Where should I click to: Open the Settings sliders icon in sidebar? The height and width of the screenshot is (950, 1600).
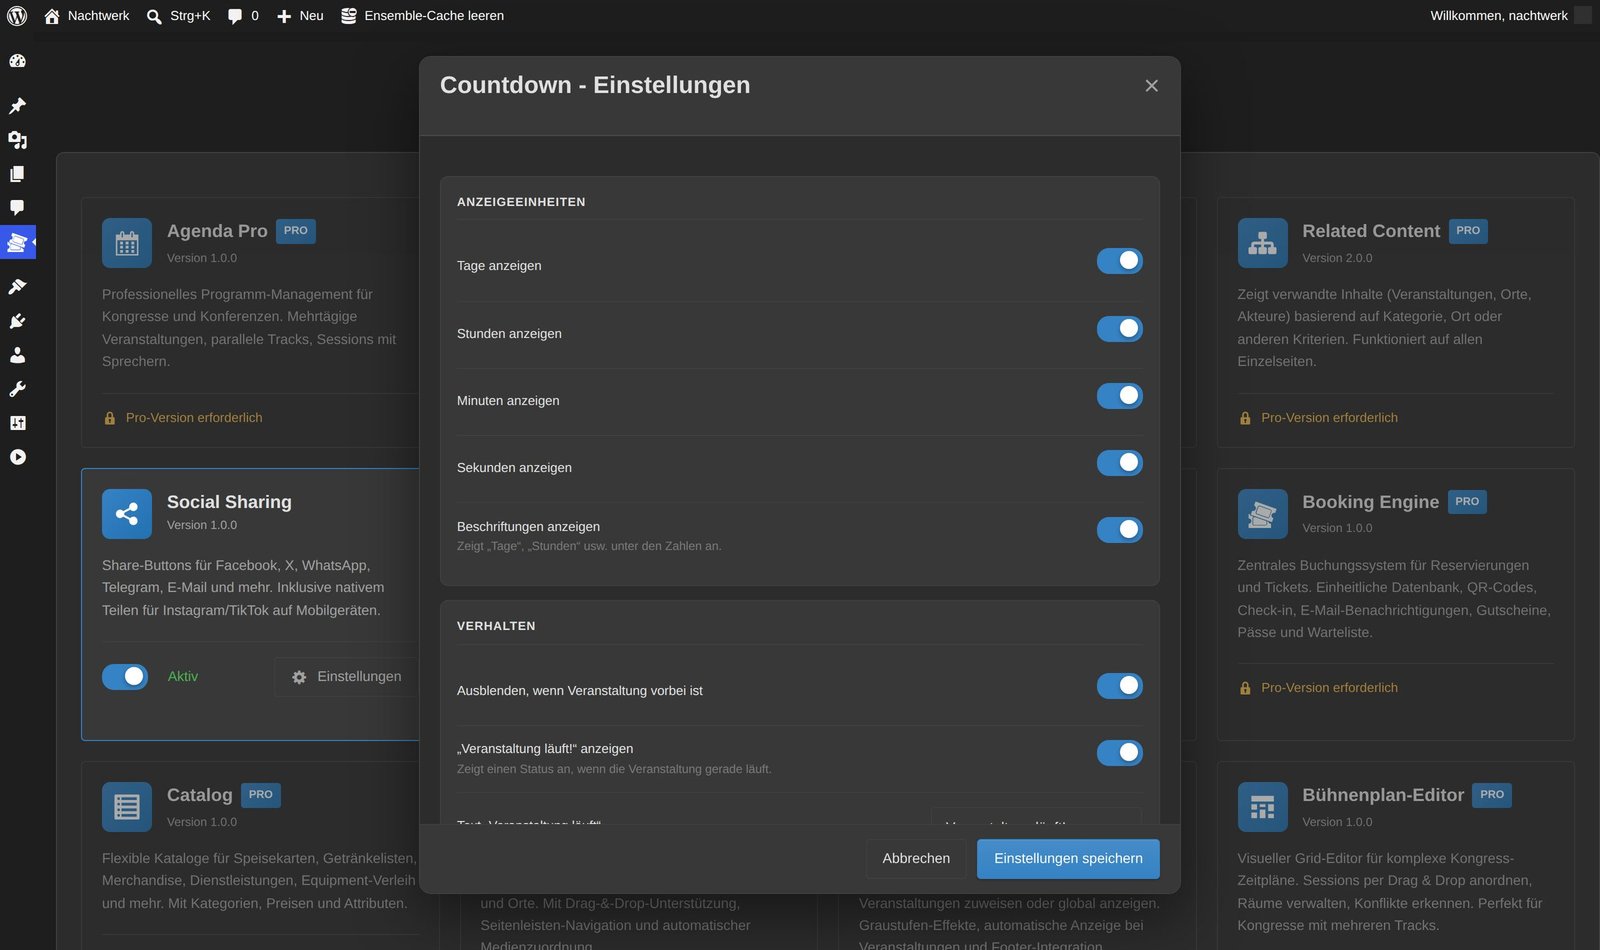[x=17, y=423]
